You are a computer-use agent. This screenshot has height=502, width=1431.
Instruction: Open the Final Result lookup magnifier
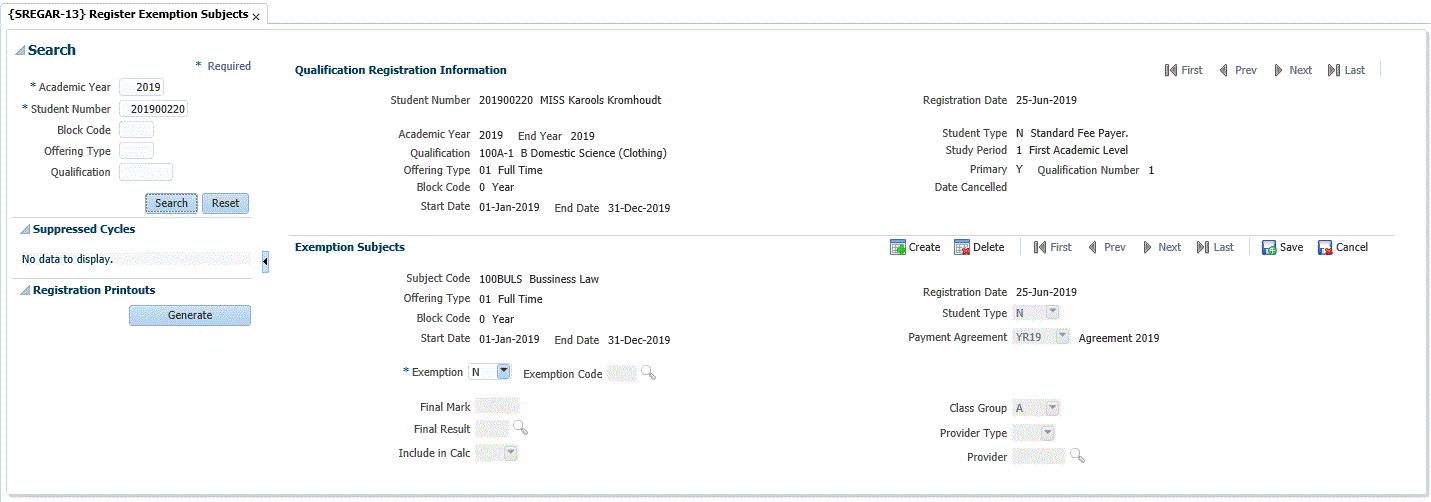point(520,428)
